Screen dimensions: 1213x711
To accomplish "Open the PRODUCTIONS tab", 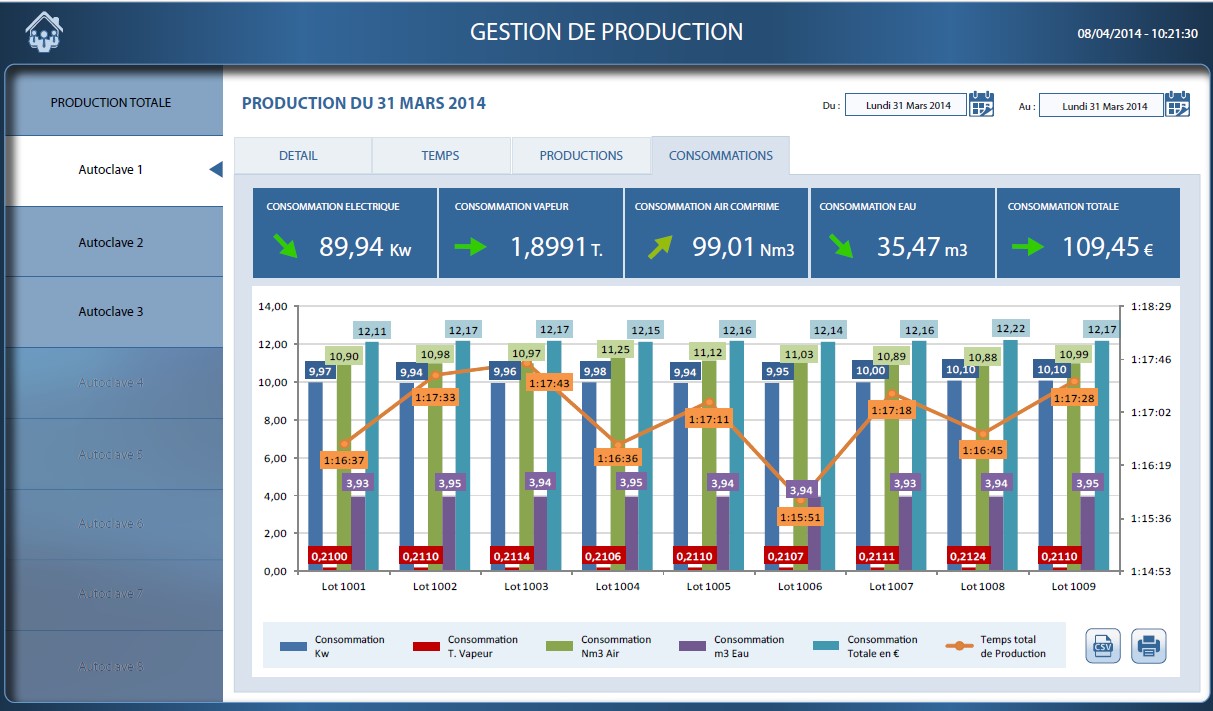I will click(x=581, y=156).
